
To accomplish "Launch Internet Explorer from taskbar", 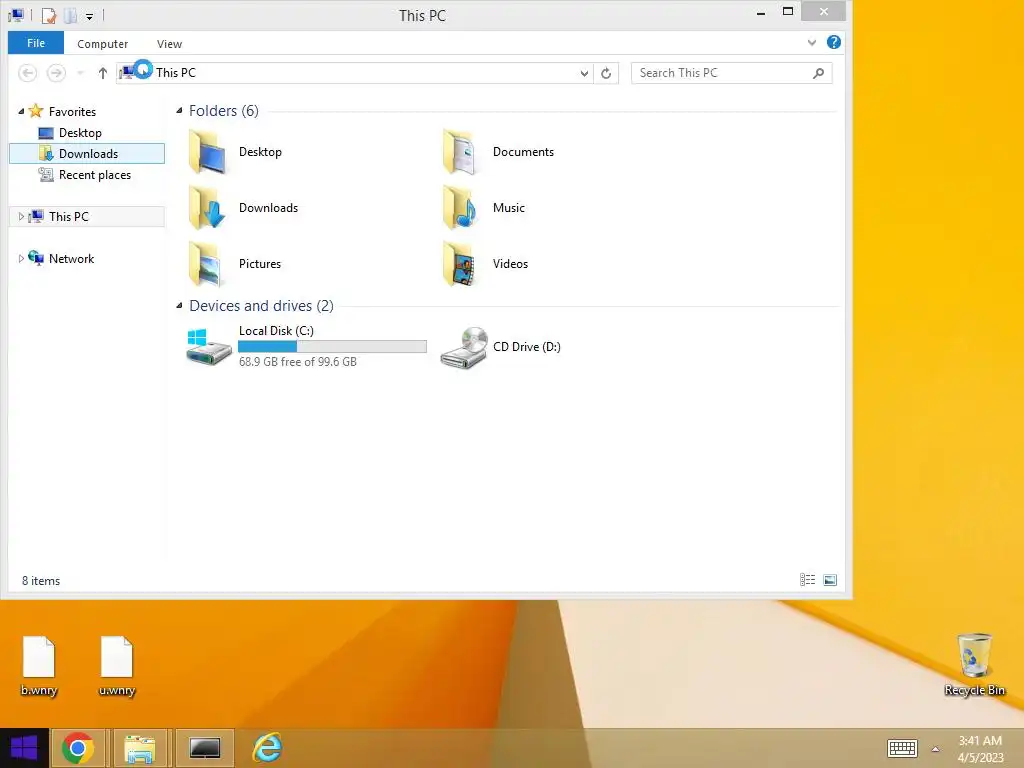I will coord(267,748).
